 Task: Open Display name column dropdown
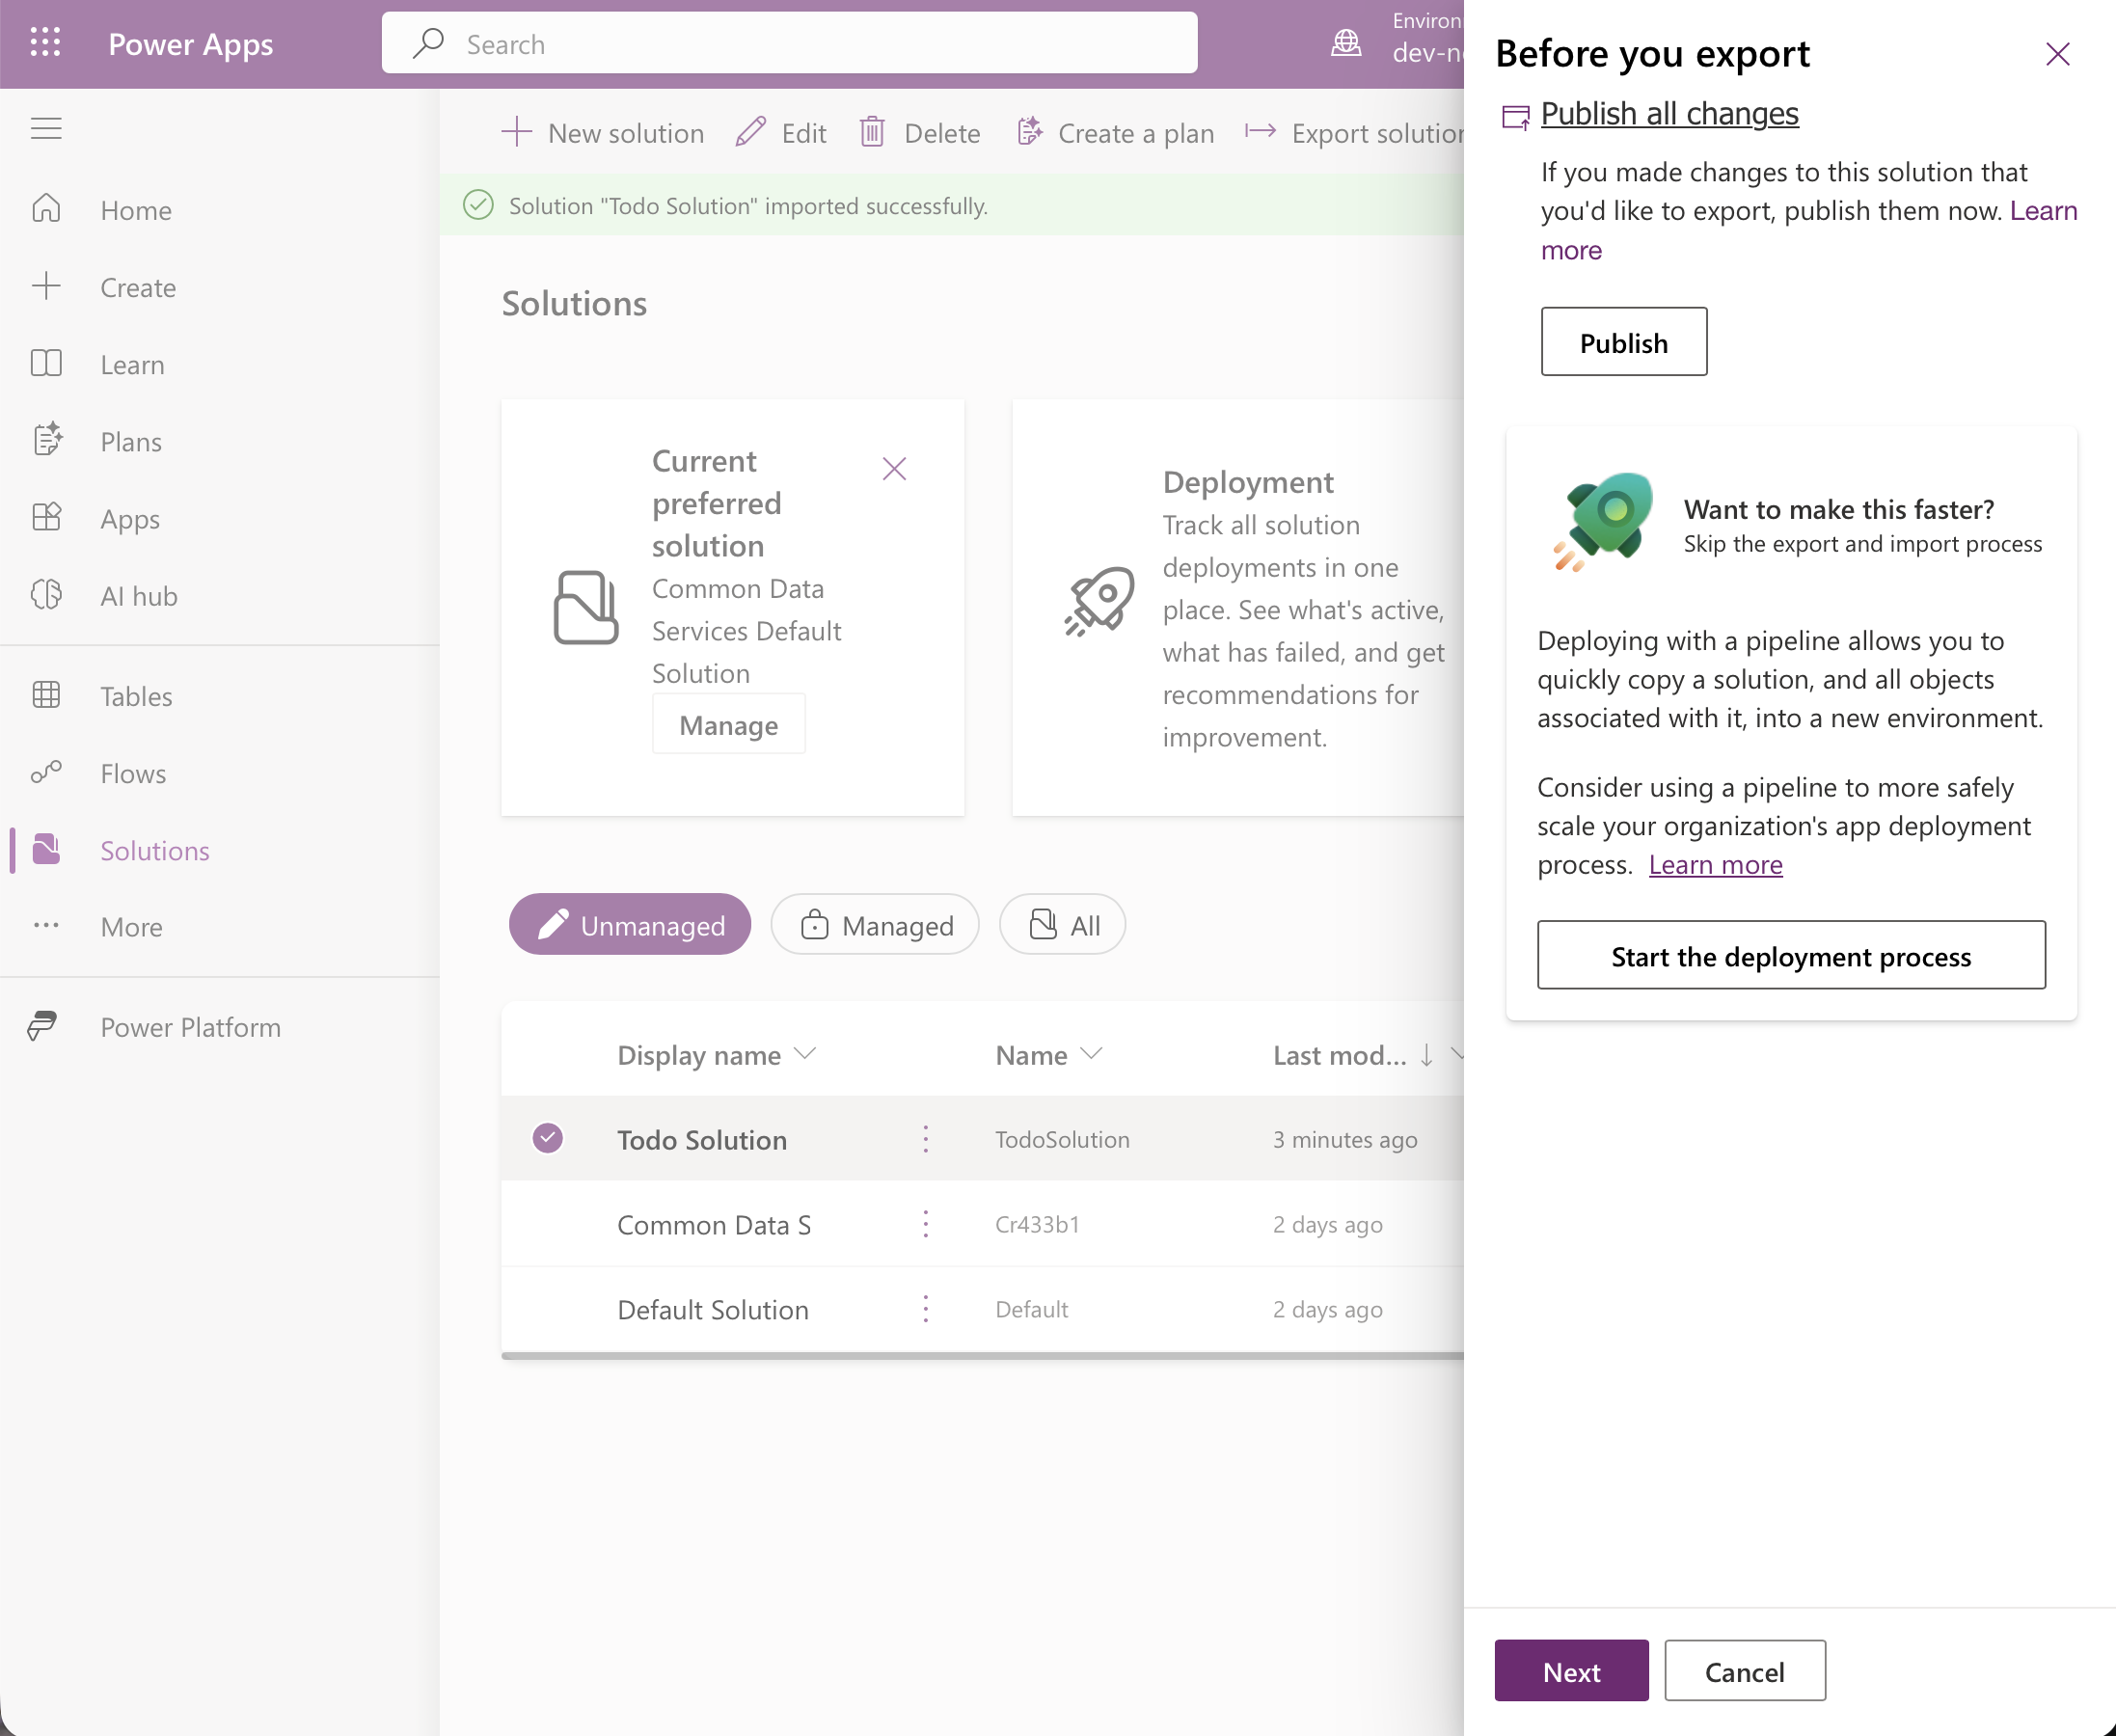tap(805, 1053)
